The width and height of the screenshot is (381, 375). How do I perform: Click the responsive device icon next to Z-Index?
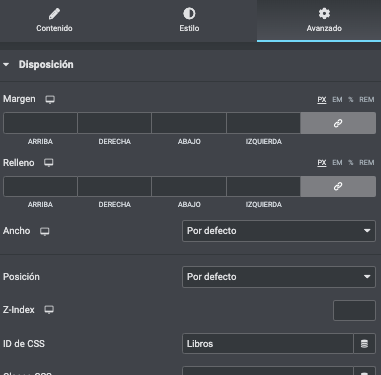tap(49, 310)
